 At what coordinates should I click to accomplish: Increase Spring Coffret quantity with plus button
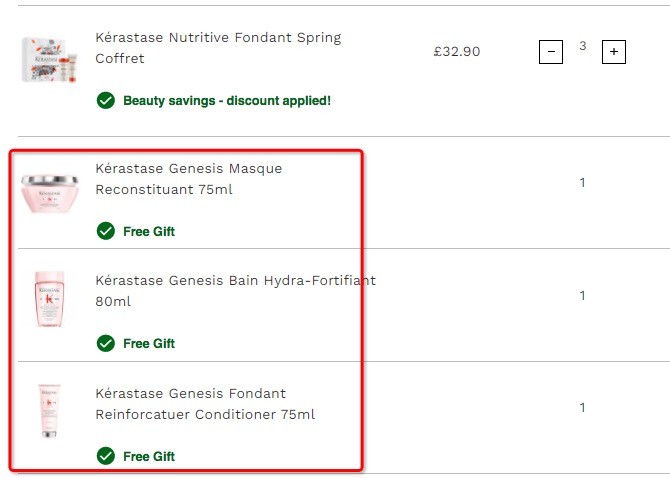(614, 52)
